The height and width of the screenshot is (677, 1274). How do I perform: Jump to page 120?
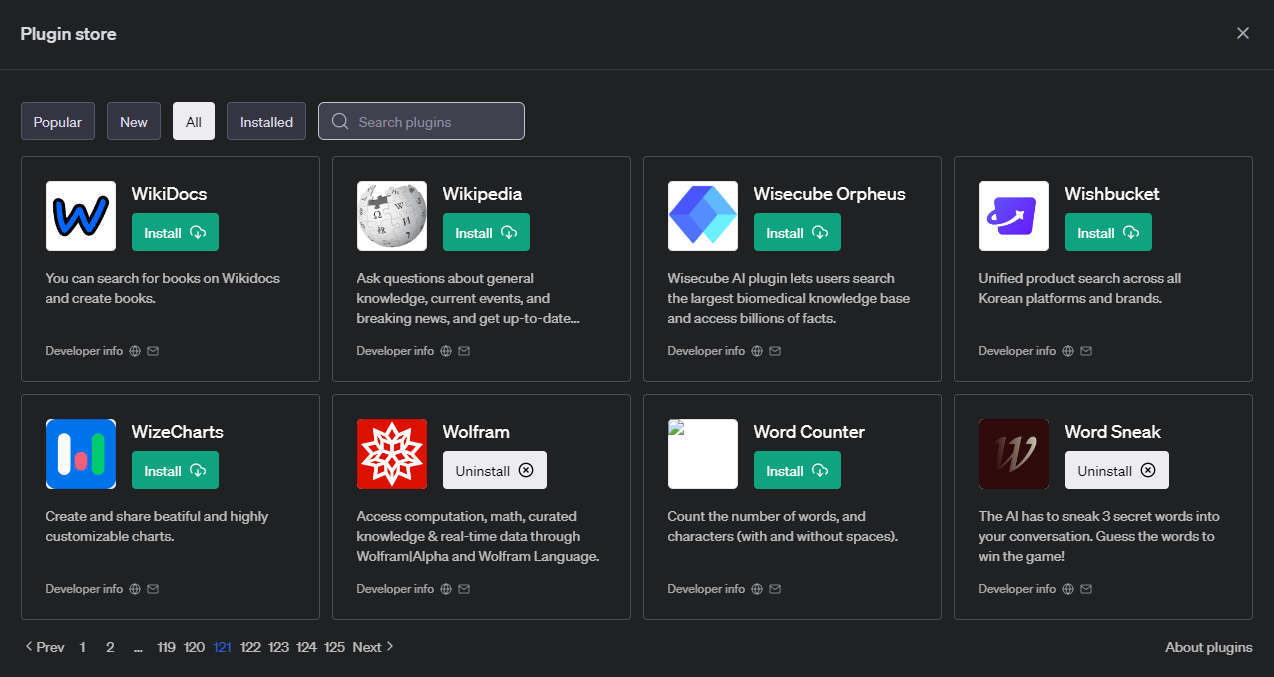tap(194, 647)
